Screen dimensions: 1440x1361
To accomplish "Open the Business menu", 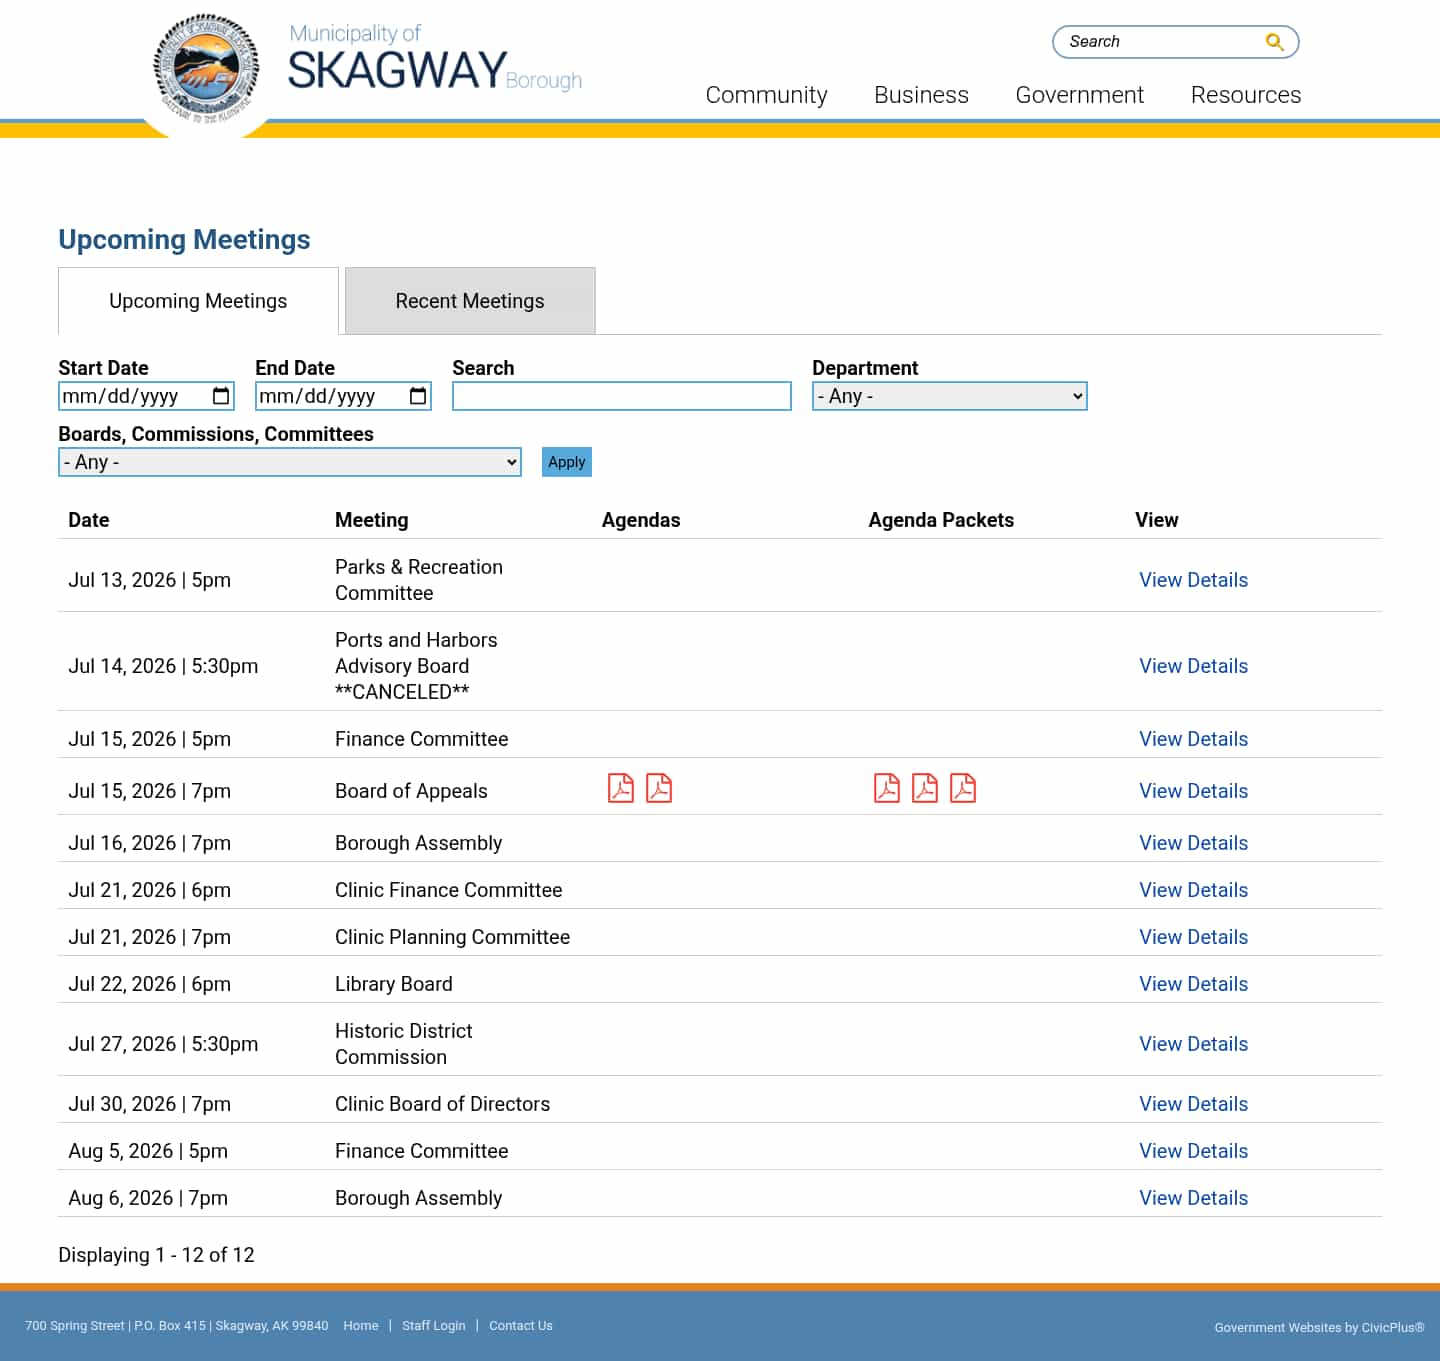I will click(921, 95).
